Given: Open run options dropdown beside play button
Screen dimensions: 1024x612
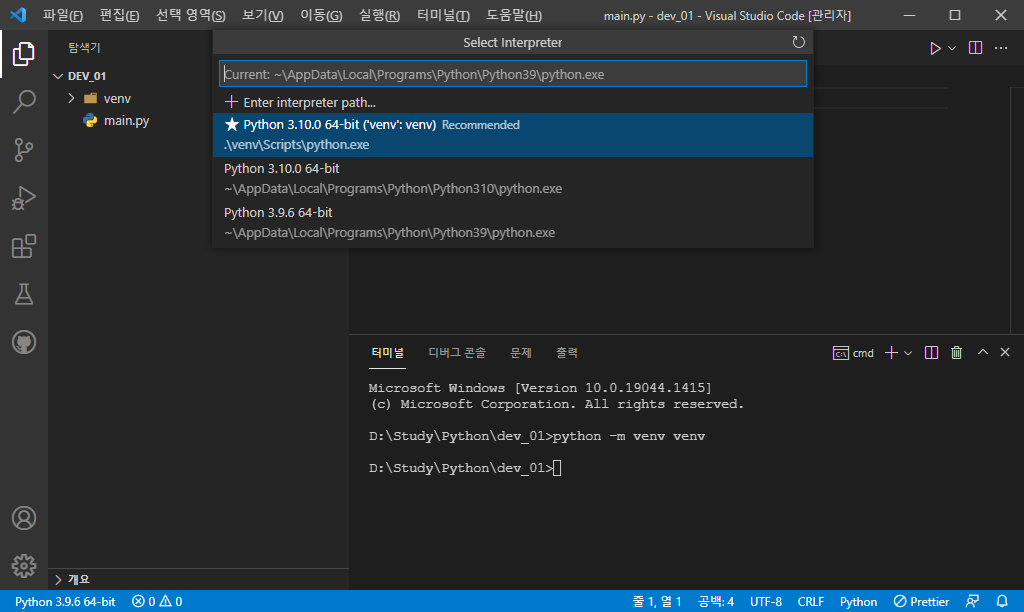Looking at the screenshot, I should (x=952, y=48).
